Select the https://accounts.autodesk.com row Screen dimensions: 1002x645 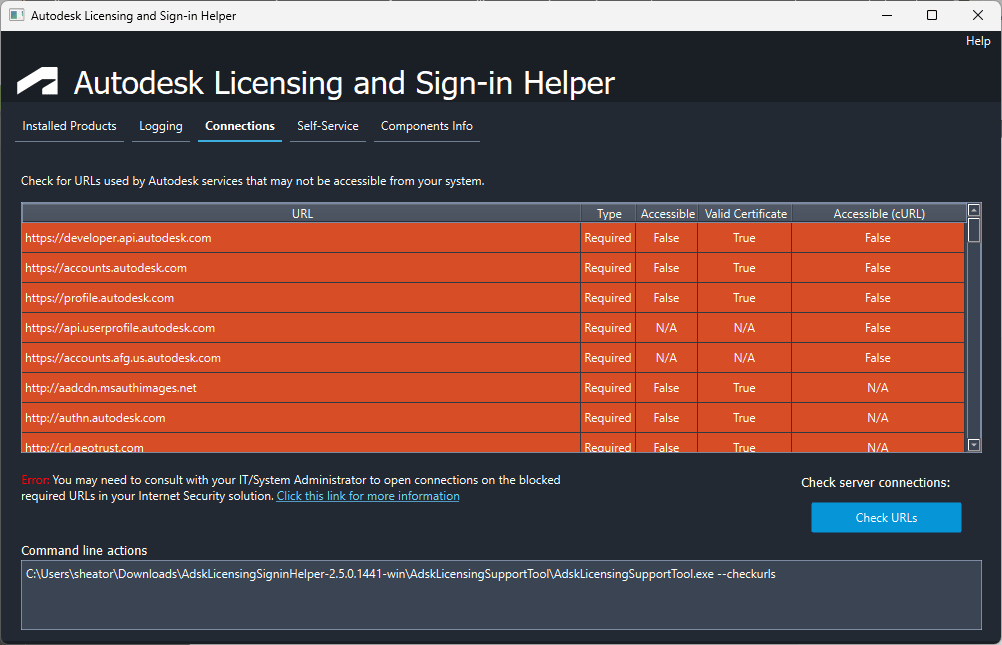coord(493,268)
